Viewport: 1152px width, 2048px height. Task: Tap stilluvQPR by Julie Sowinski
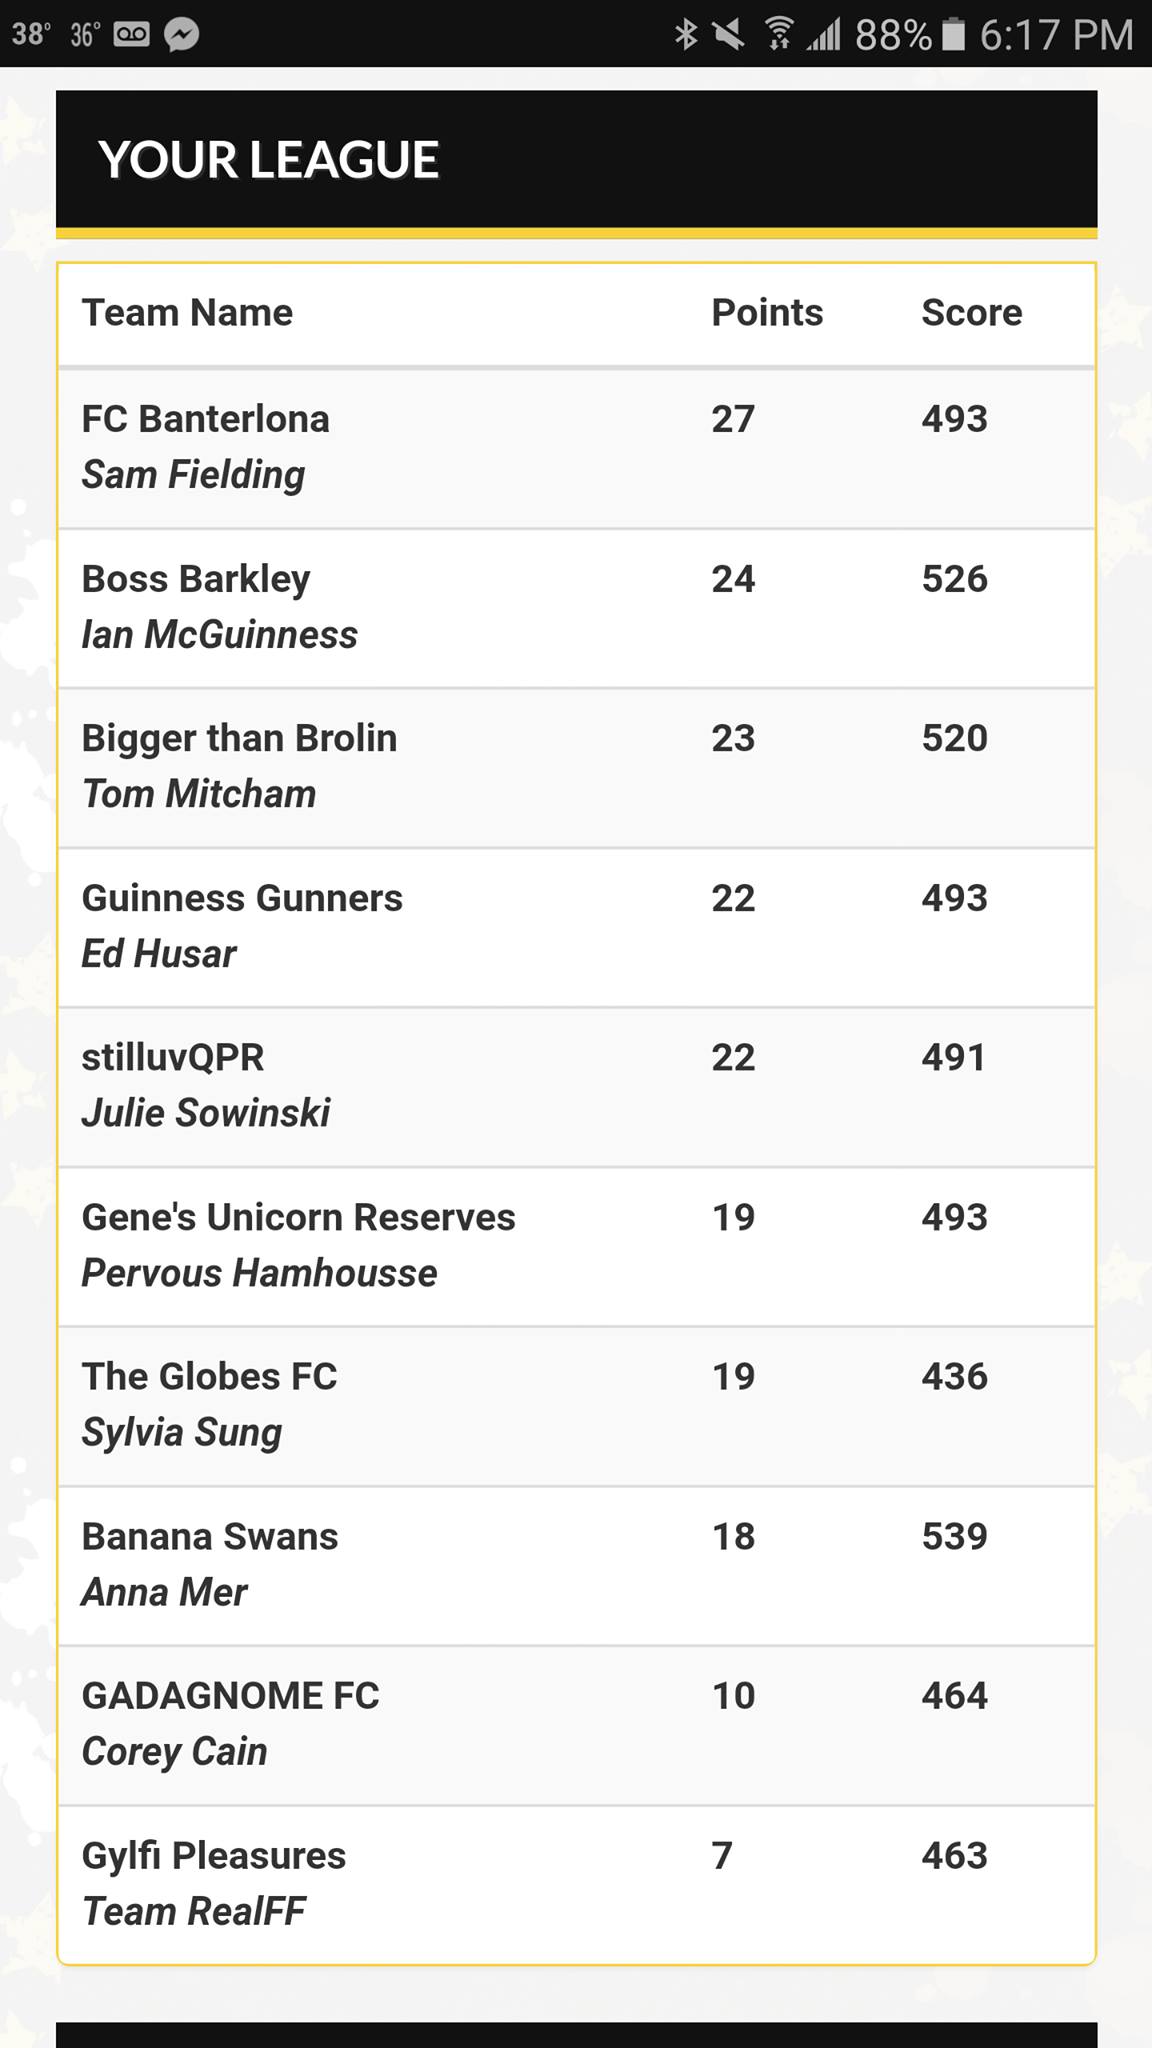tap(577, 1086)
